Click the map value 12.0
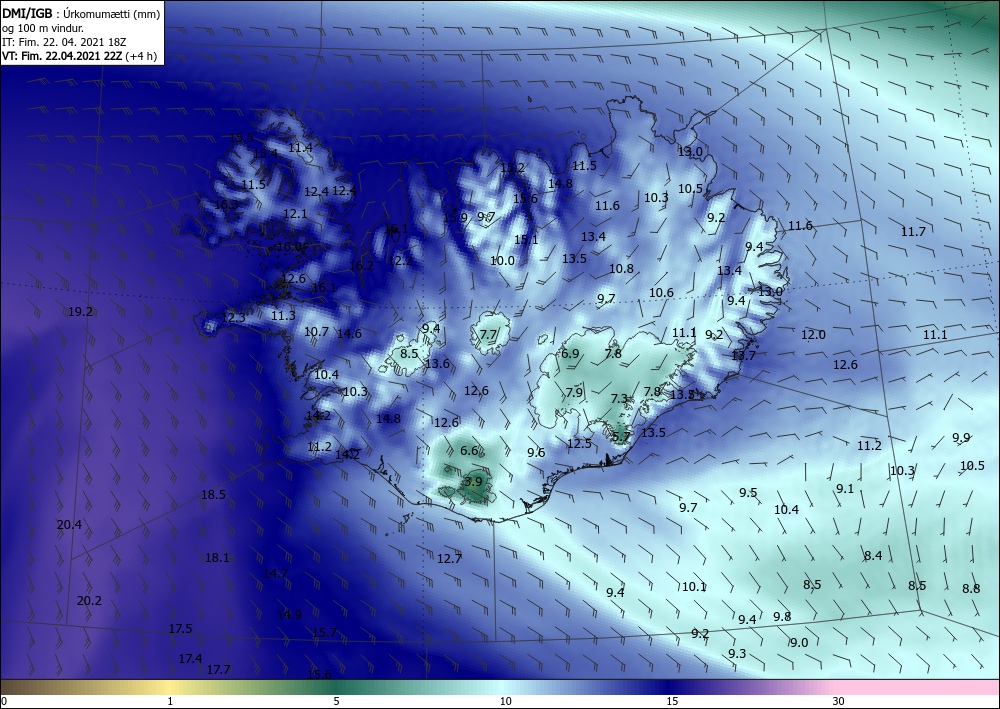The image size is (1000, 709). point(813,334)
